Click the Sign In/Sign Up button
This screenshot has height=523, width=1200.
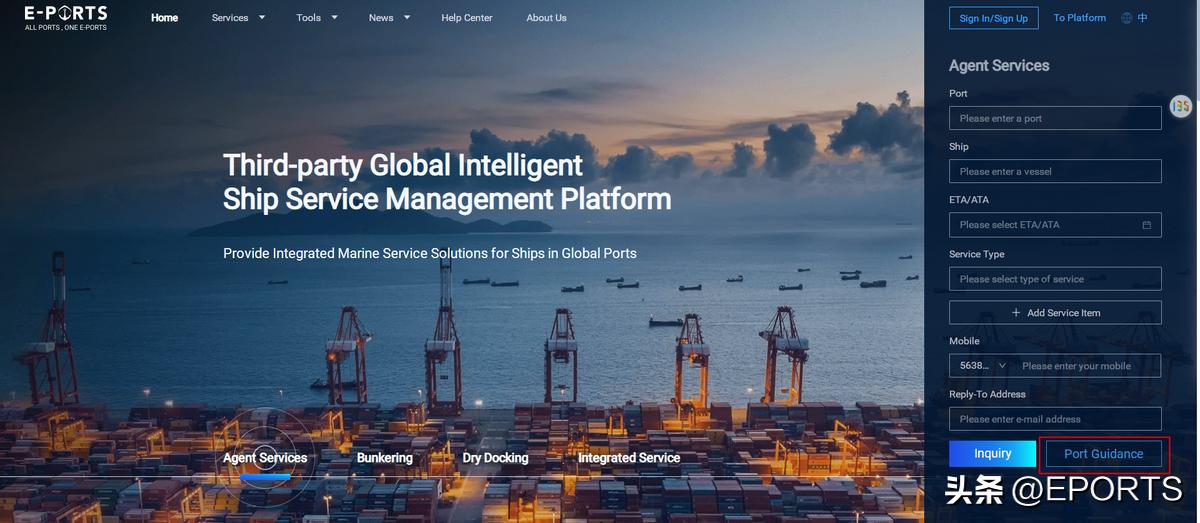(x=994, y=18)
